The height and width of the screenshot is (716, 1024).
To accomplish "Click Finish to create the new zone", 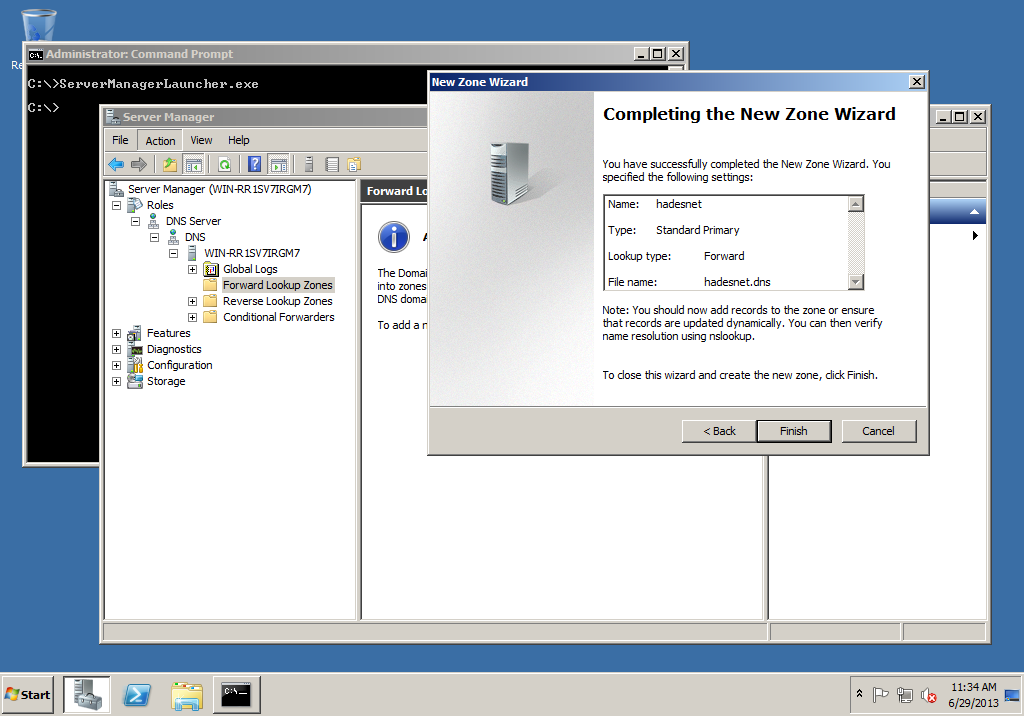I will (793, 431).
